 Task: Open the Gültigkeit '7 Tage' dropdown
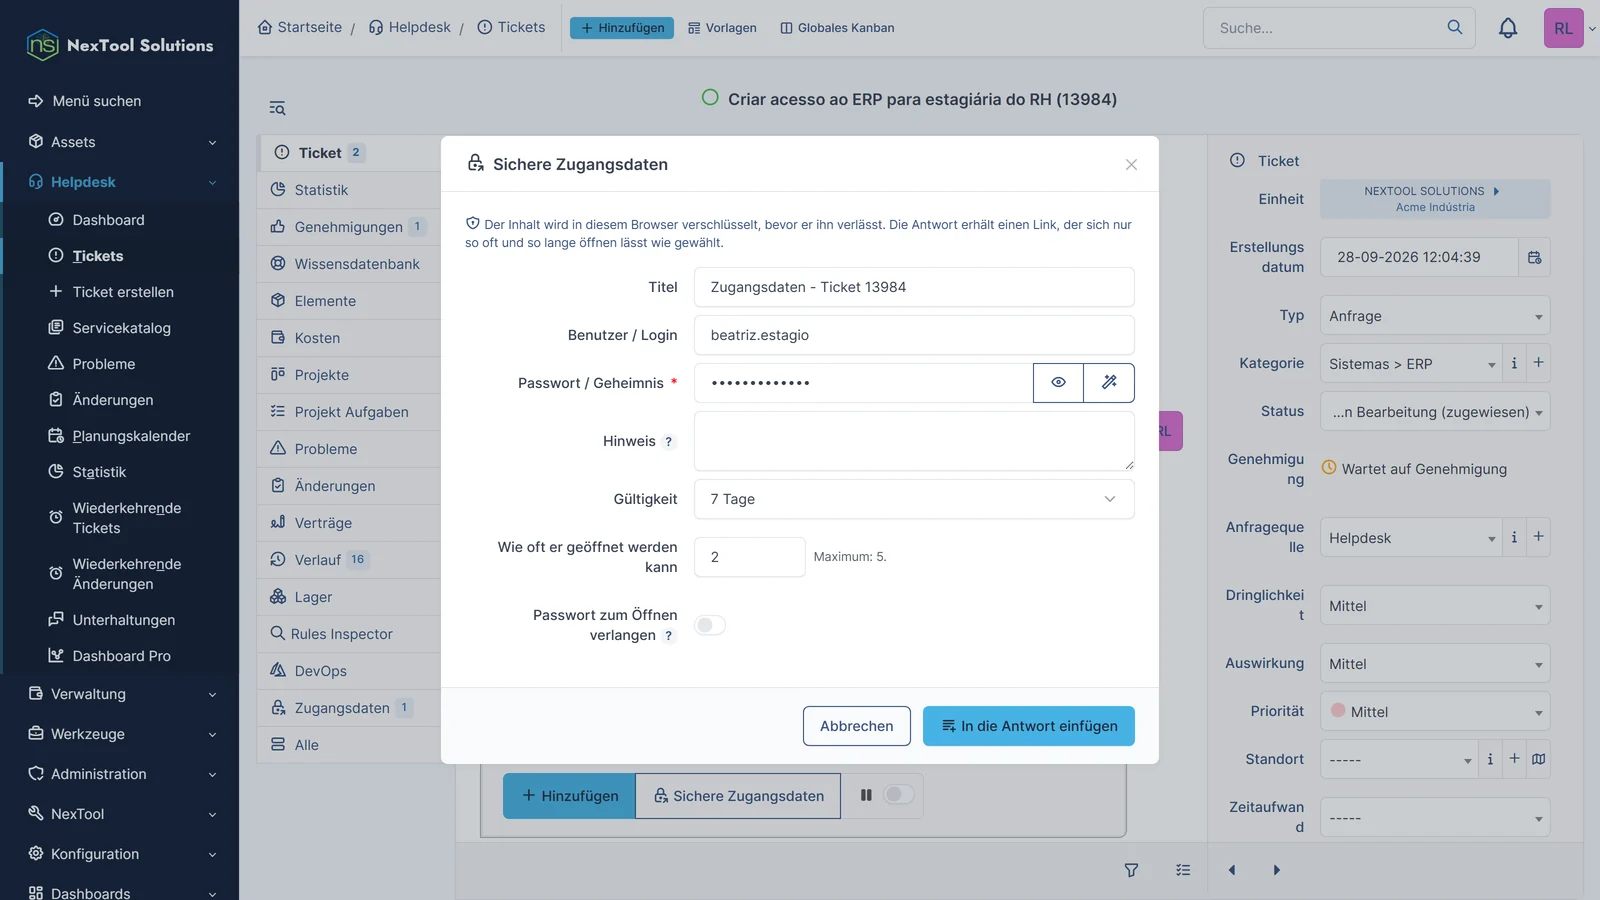(x=914, y=499)
